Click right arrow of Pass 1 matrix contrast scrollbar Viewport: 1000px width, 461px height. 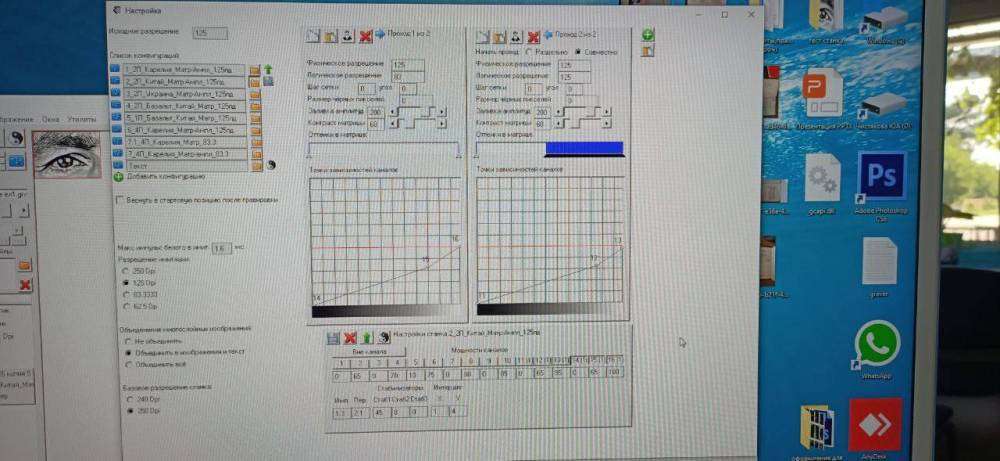(441, 124)
